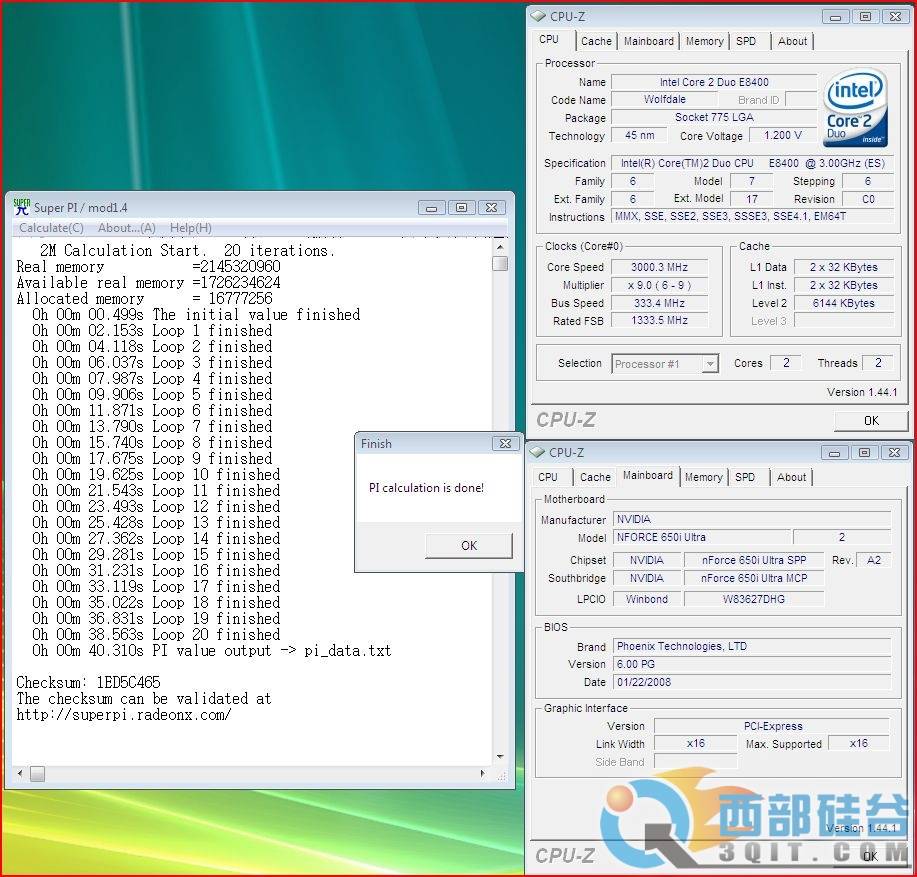The image size is (917, 877).
Task: Click the nForce 650i Ultra SPP chipset field
Action: (754, 560)
